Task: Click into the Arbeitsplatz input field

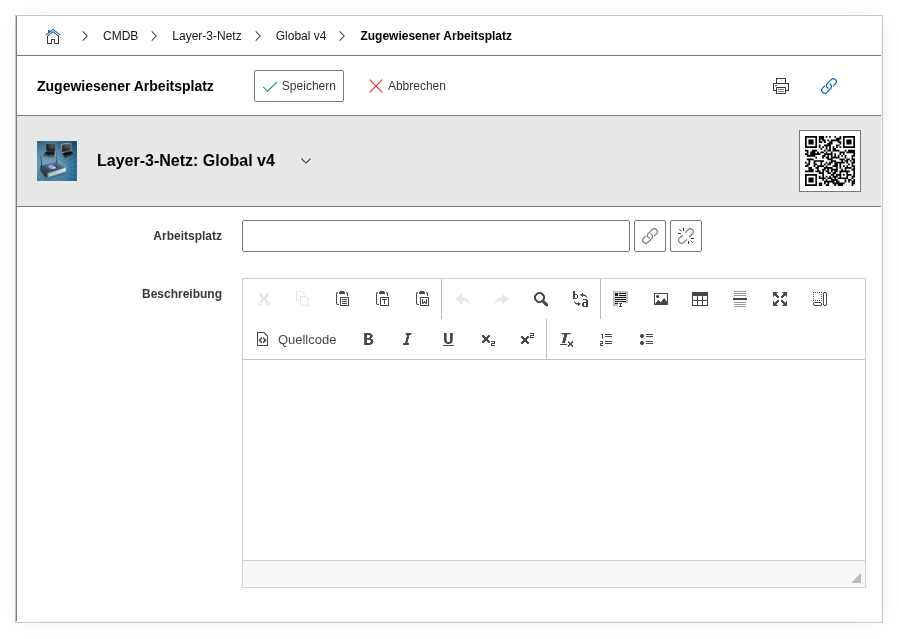Action: tap(435, 236)
